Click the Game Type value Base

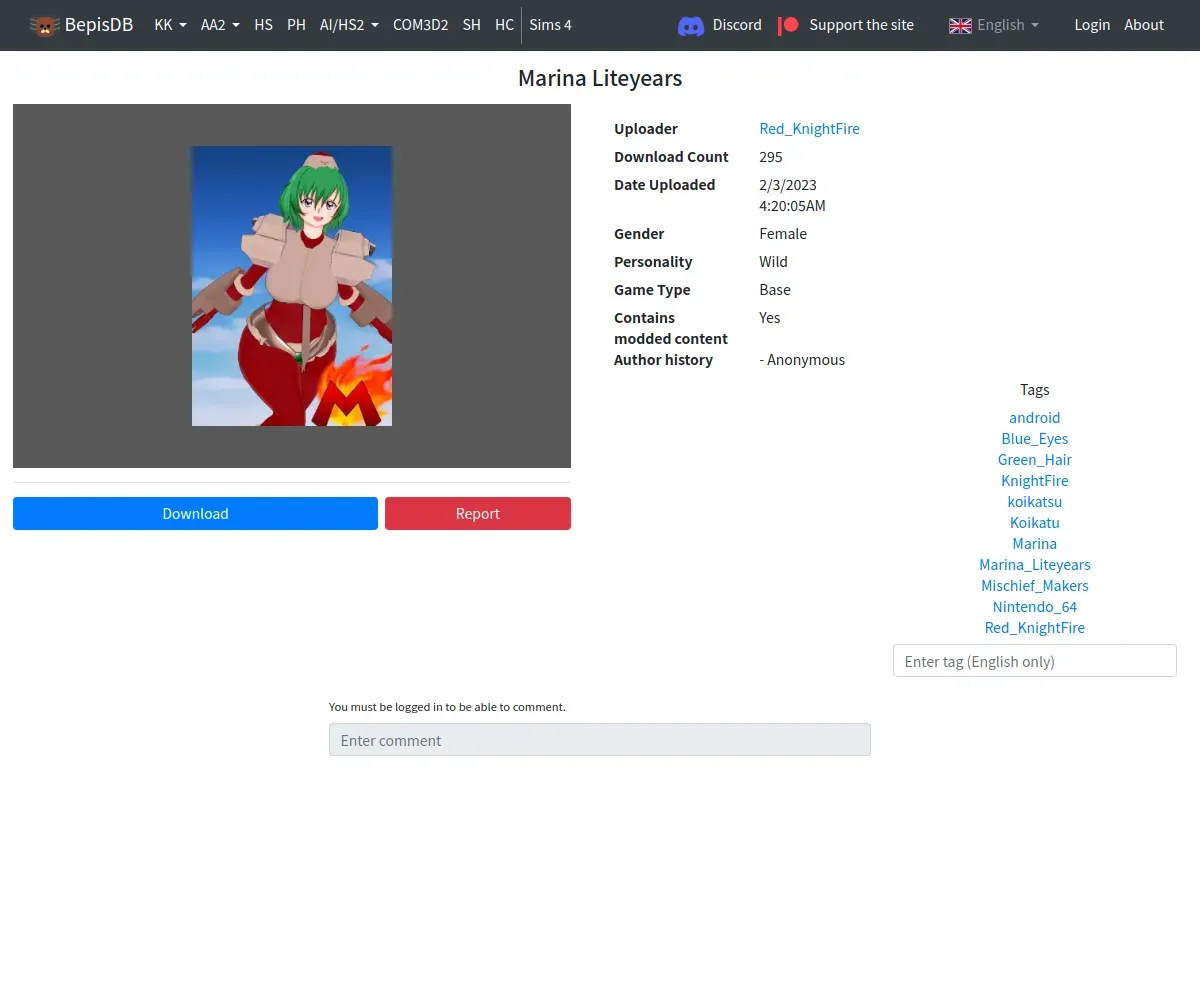[775, 290]
